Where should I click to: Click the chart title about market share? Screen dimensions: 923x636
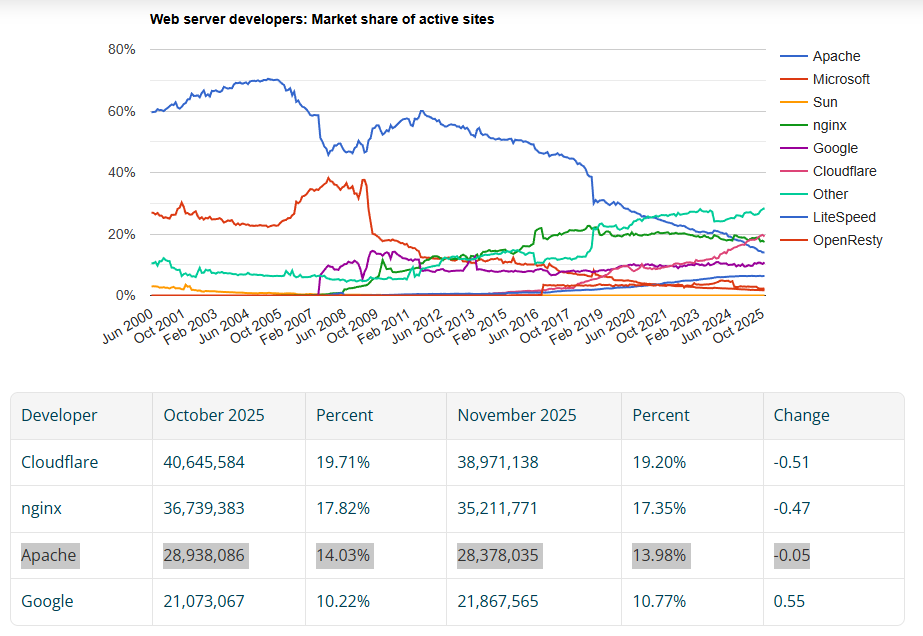coord(321,19)
